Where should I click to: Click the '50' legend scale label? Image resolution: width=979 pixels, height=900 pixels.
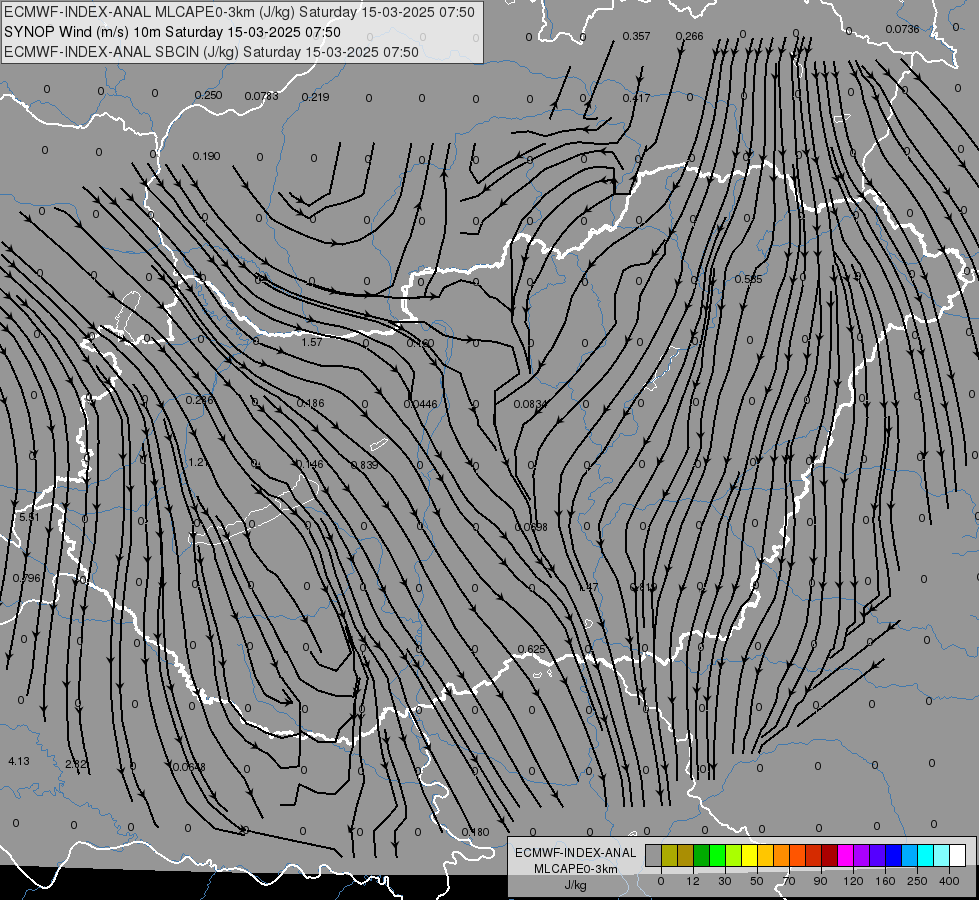coord(757,881)
